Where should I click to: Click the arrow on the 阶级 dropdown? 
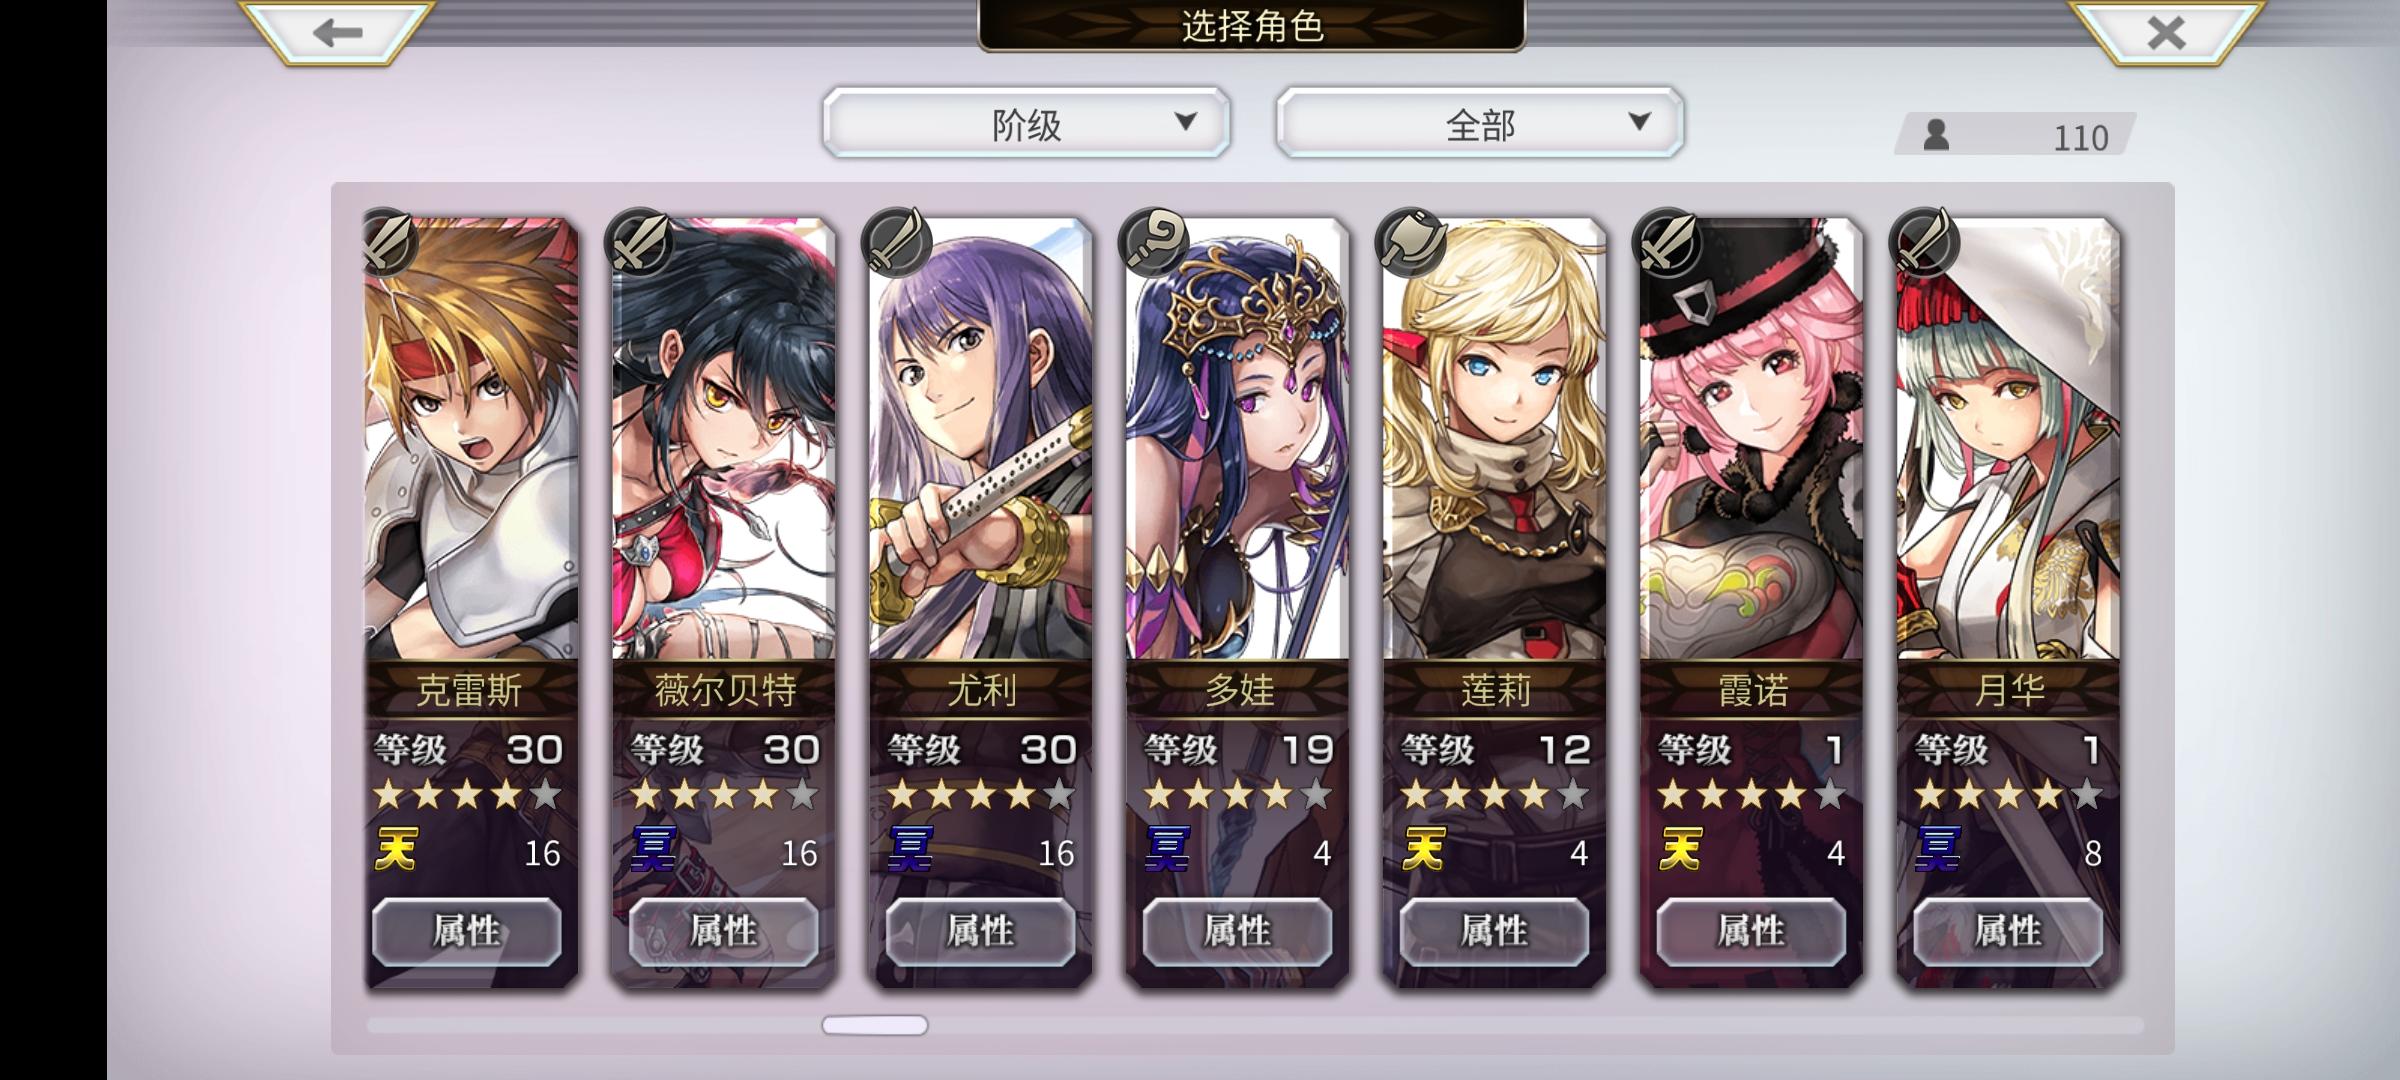(x=1186, y=122)
